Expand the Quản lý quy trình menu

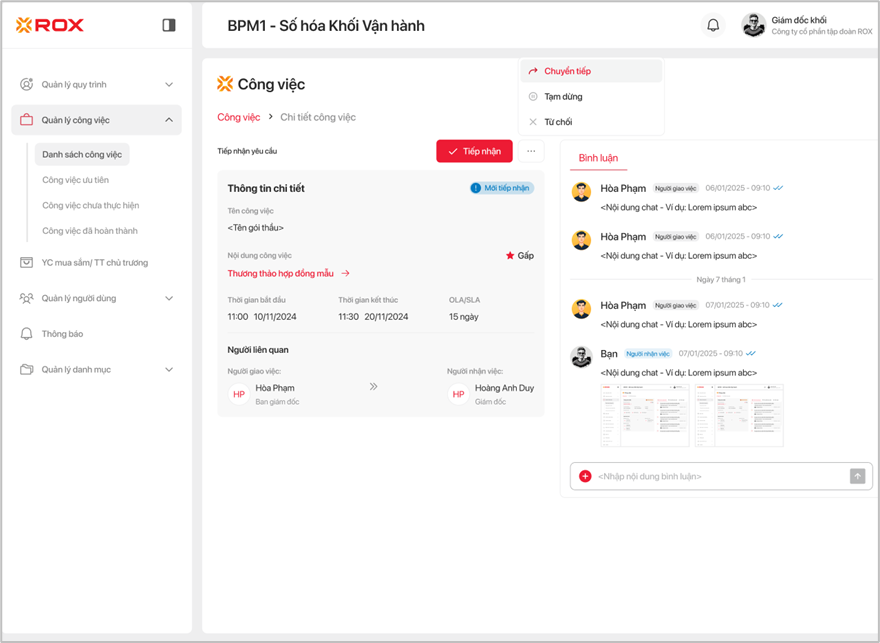pos(168,85)
